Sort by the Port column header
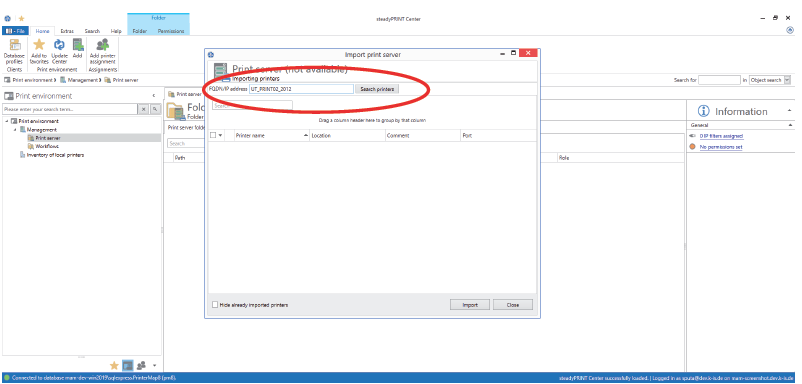The width and height of the screenshot is (802, 384). [498, 135]
